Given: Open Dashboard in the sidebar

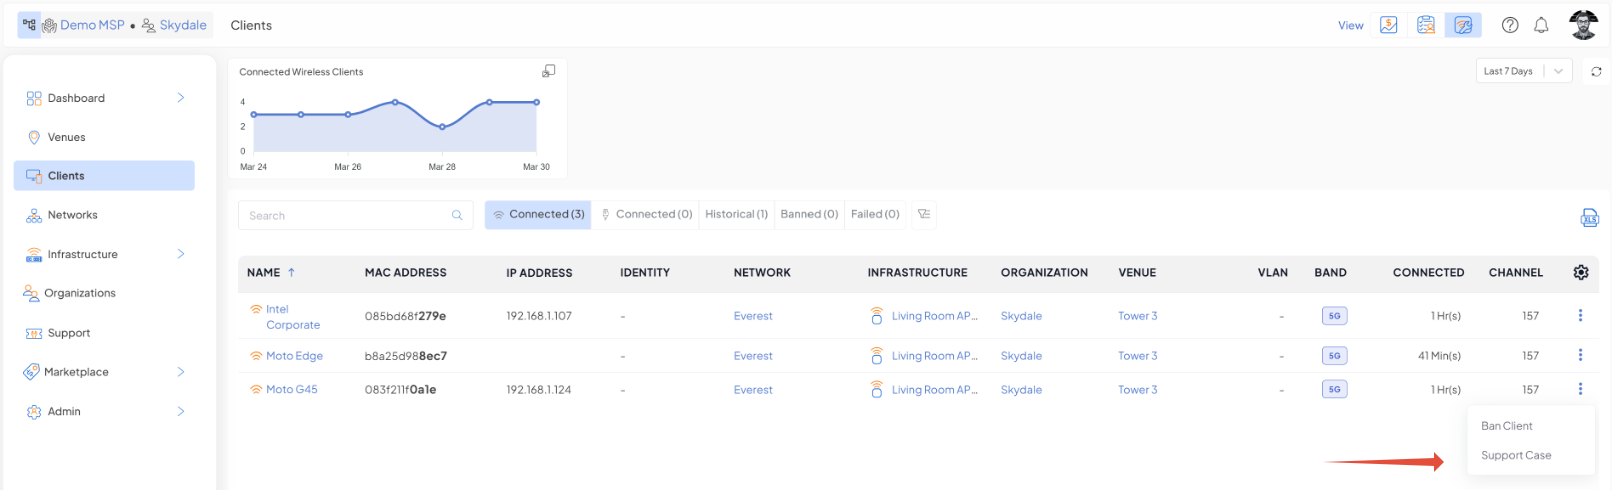Looking at the screenshot, I should [x=76, y=98].
